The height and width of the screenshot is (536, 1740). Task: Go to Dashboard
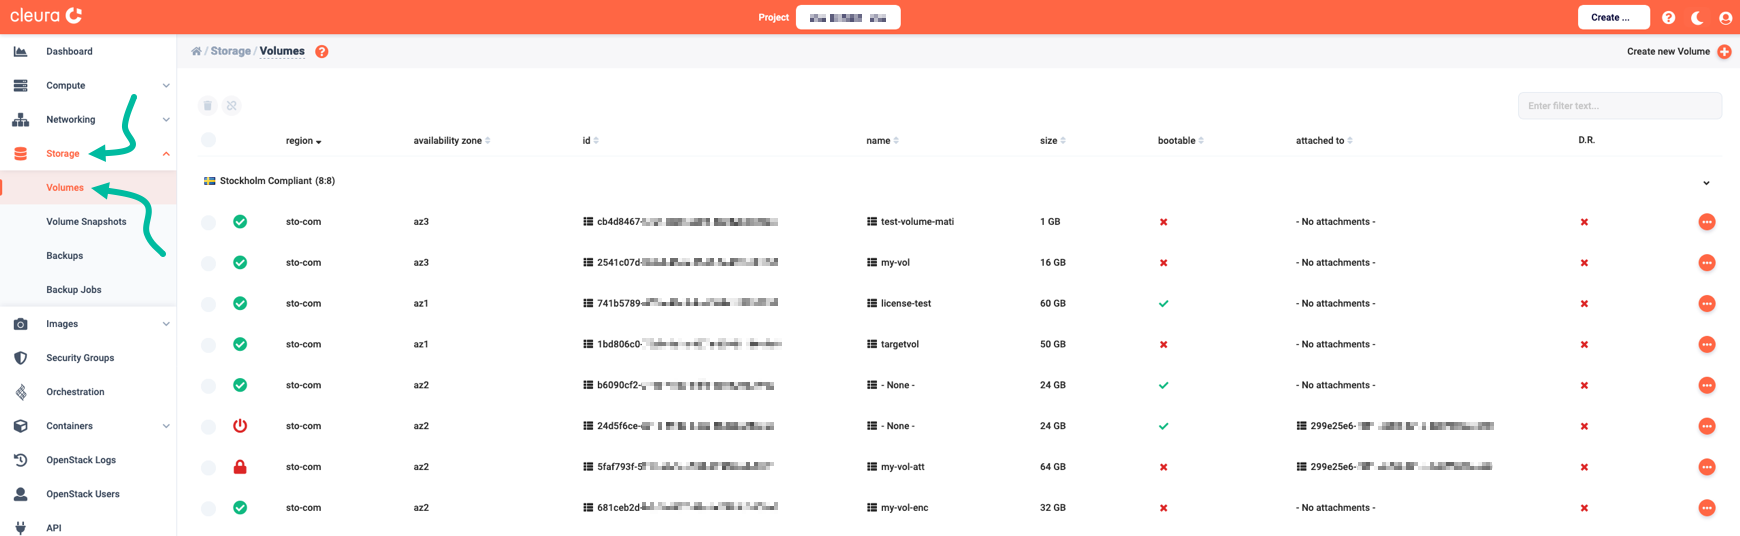click(x=69, y=51)
